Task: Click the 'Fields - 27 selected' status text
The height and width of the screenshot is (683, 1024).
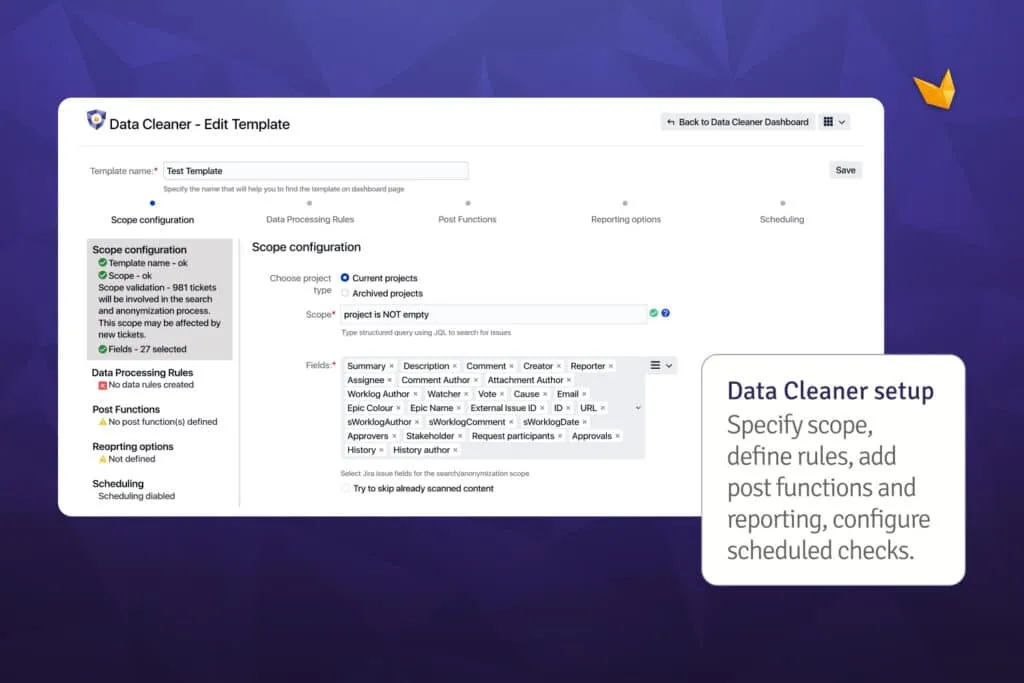Action: [x=147, y=349]
